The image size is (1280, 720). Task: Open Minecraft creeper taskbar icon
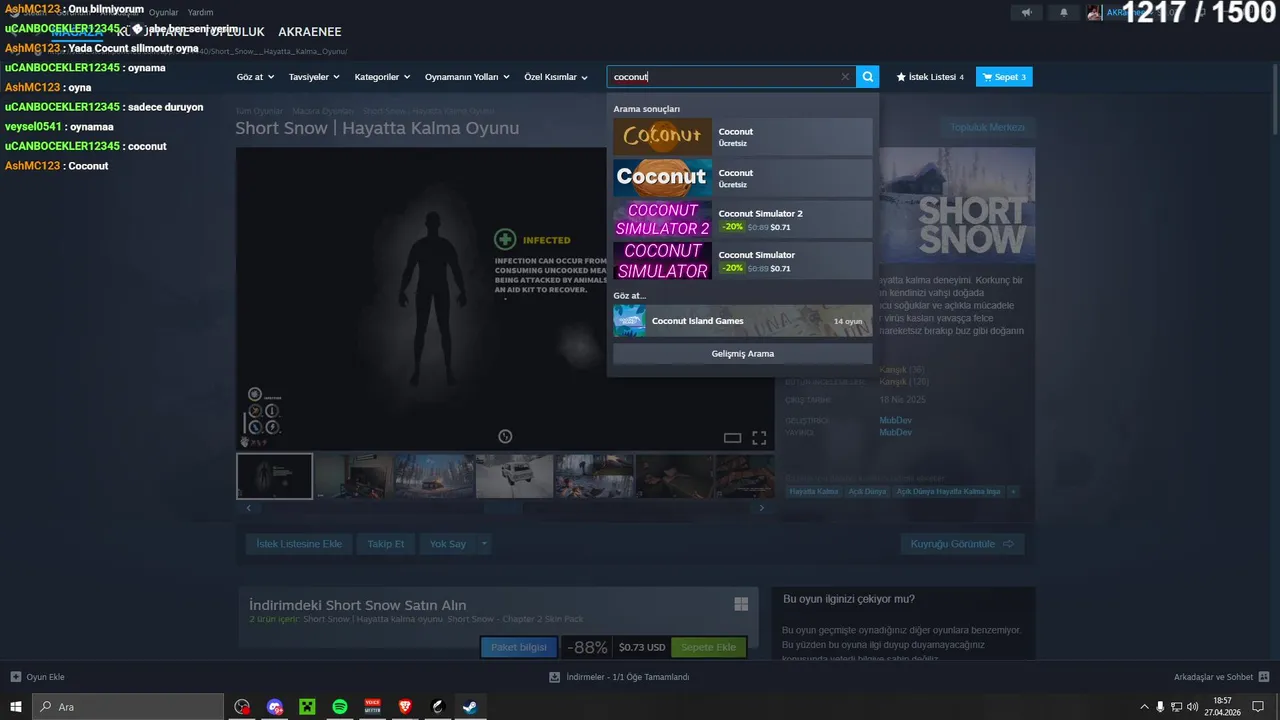[307, 707]
